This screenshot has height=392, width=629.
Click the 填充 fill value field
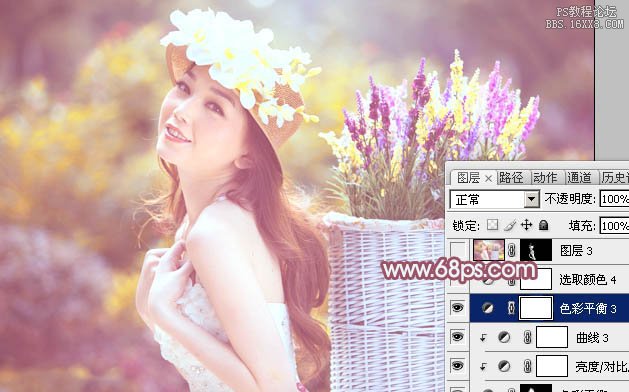pyautogui.click(x=614, y=226)
